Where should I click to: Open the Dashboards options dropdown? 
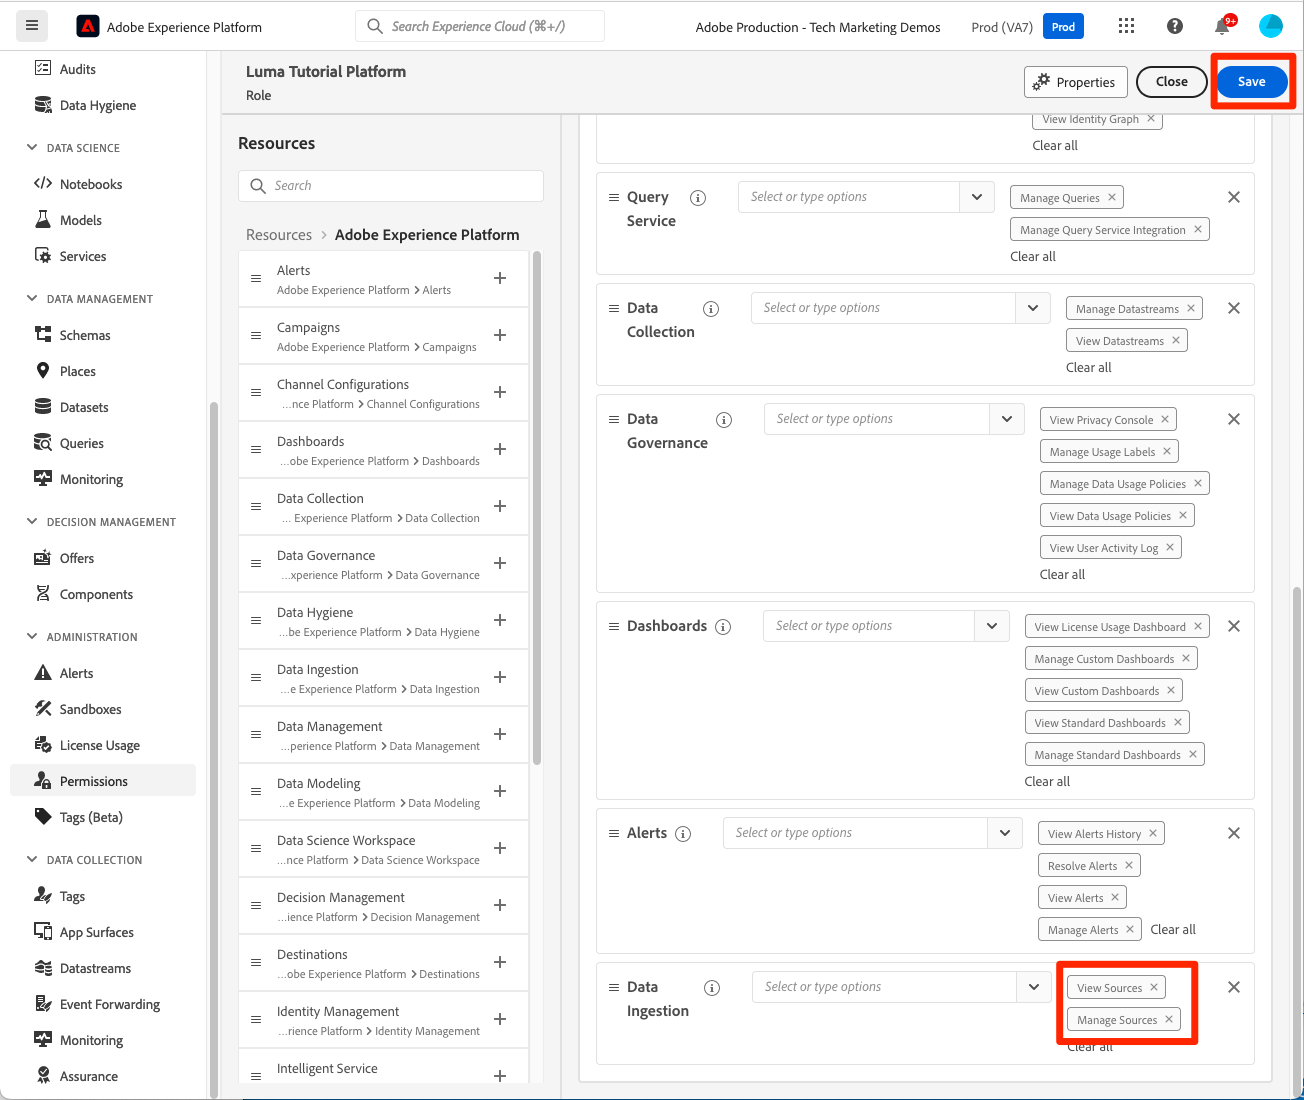point(992,626)
